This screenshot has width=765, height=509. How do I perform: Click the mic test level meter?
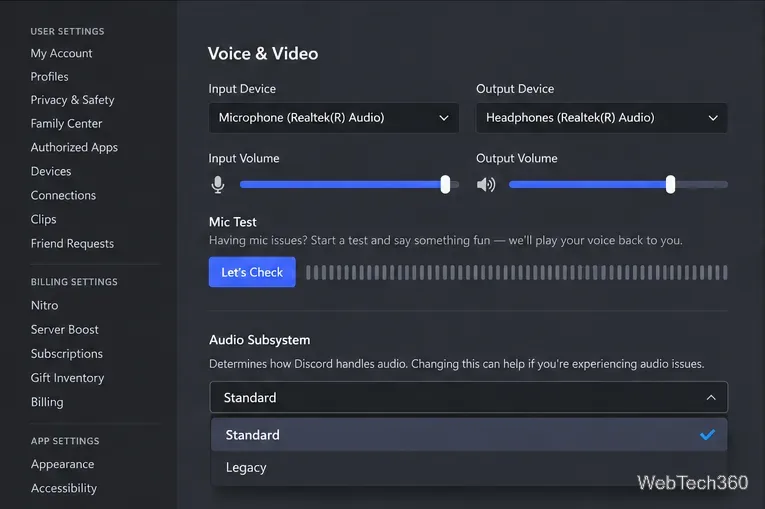[x=517, y=272]
